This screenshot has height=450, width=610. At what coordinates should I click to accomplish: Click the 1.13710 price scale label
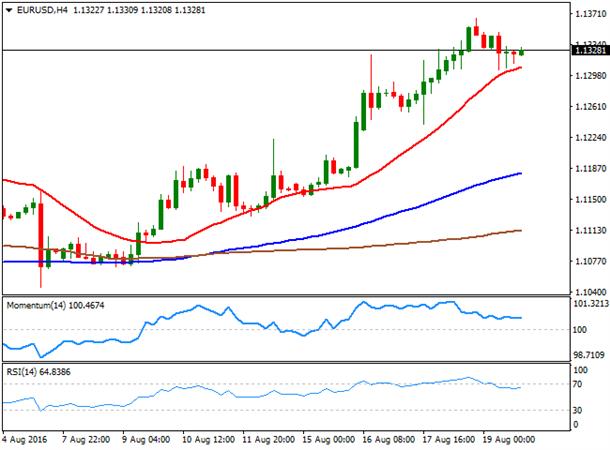(x=591, y=14)
